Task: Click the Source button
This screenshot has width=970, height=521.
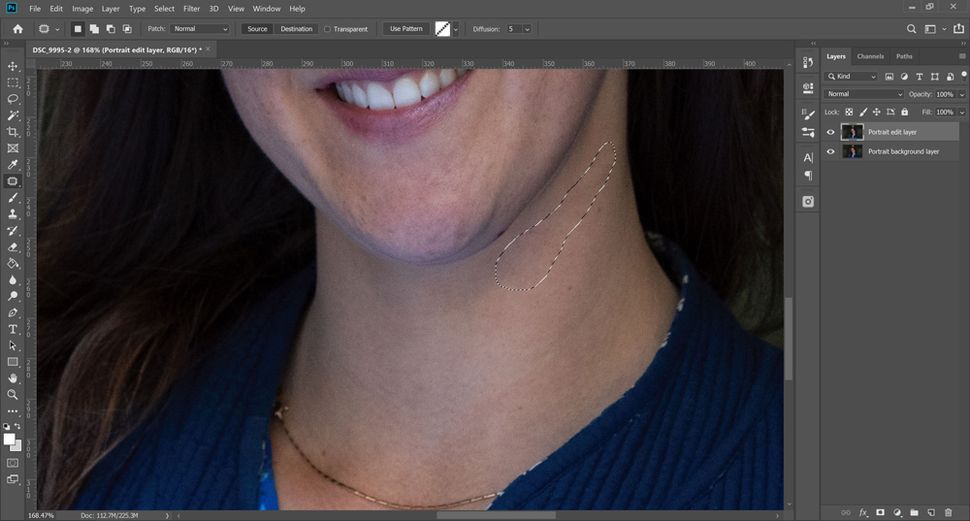Action: pyautogui.click(x=257, y=29)
